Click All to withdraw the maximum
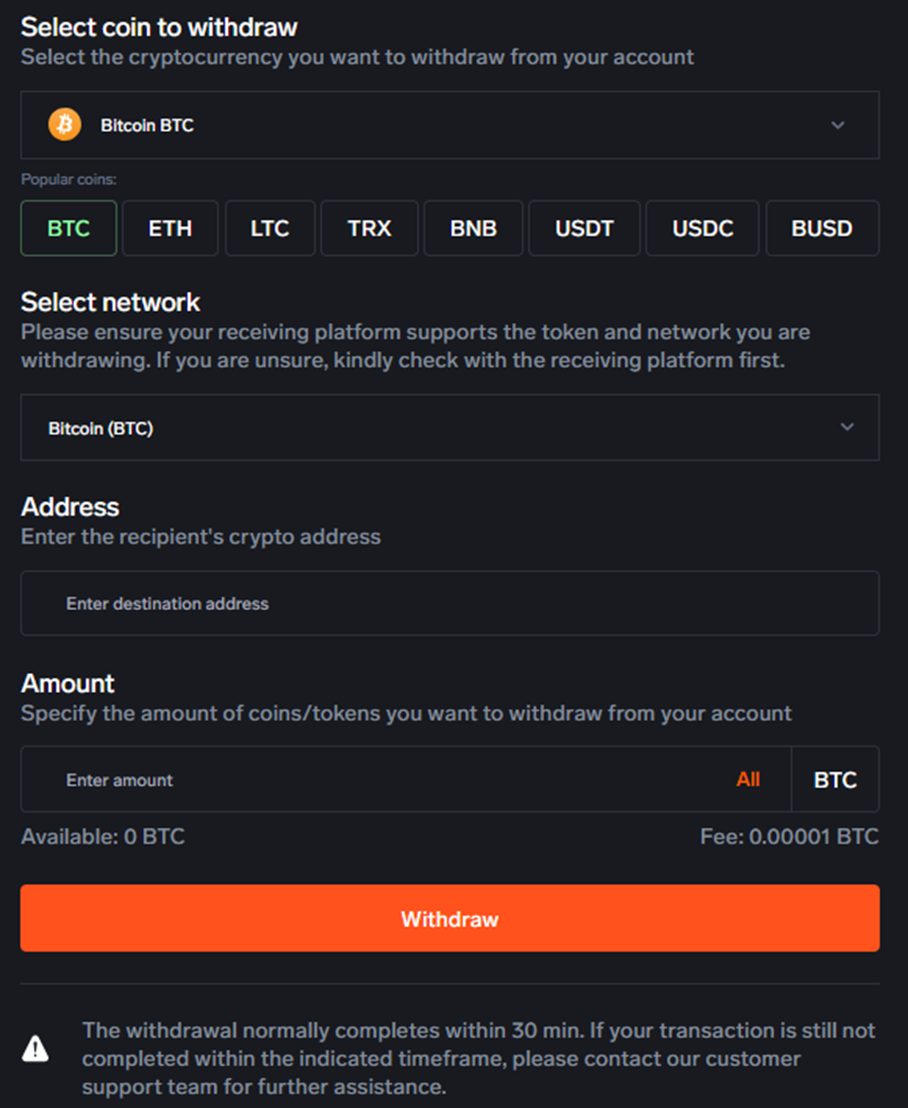Viewport: 908px width, 1108px height. pos(748,779)
